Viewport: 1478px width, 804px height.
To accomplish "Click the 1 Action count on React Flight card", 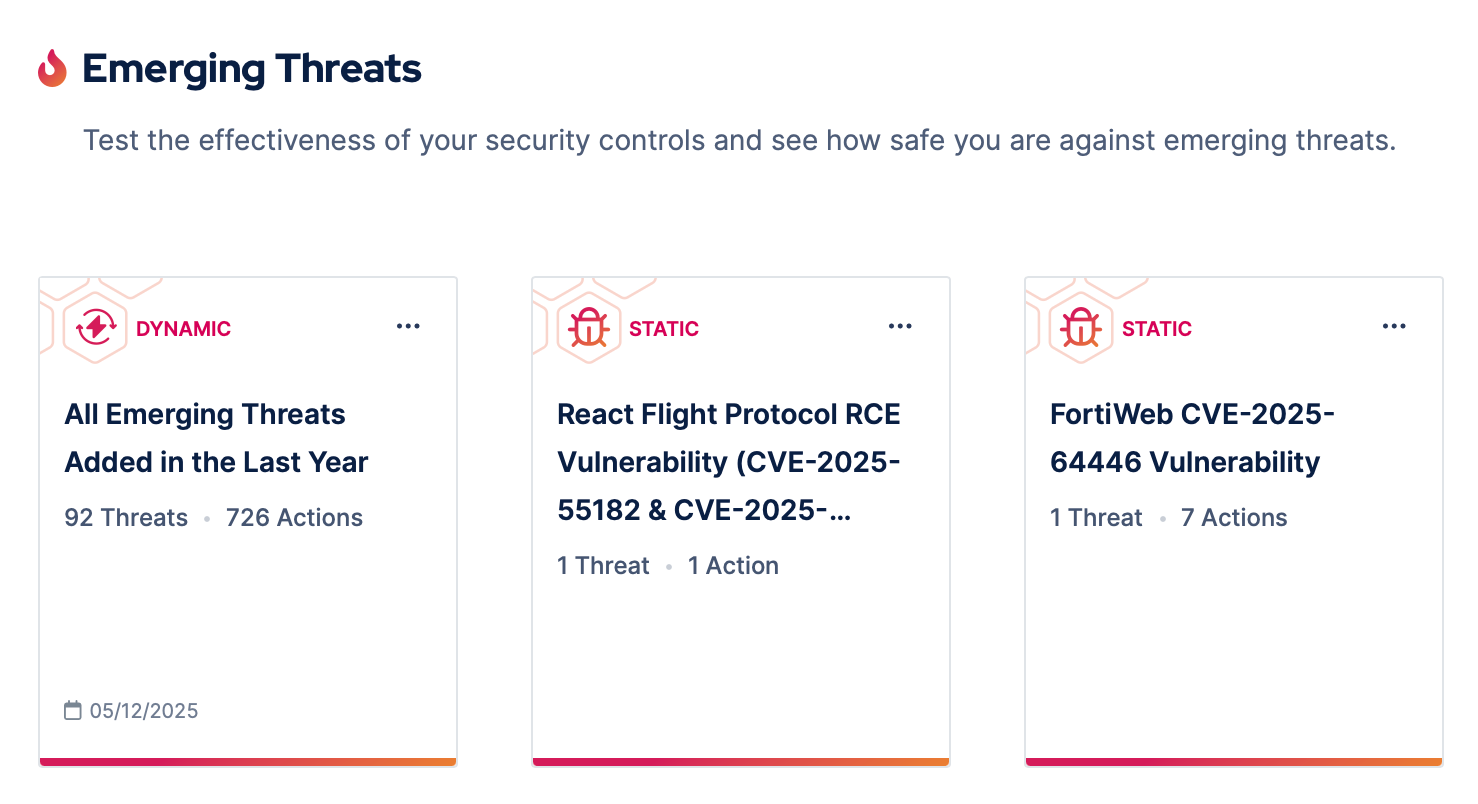I will click(733, 566).
